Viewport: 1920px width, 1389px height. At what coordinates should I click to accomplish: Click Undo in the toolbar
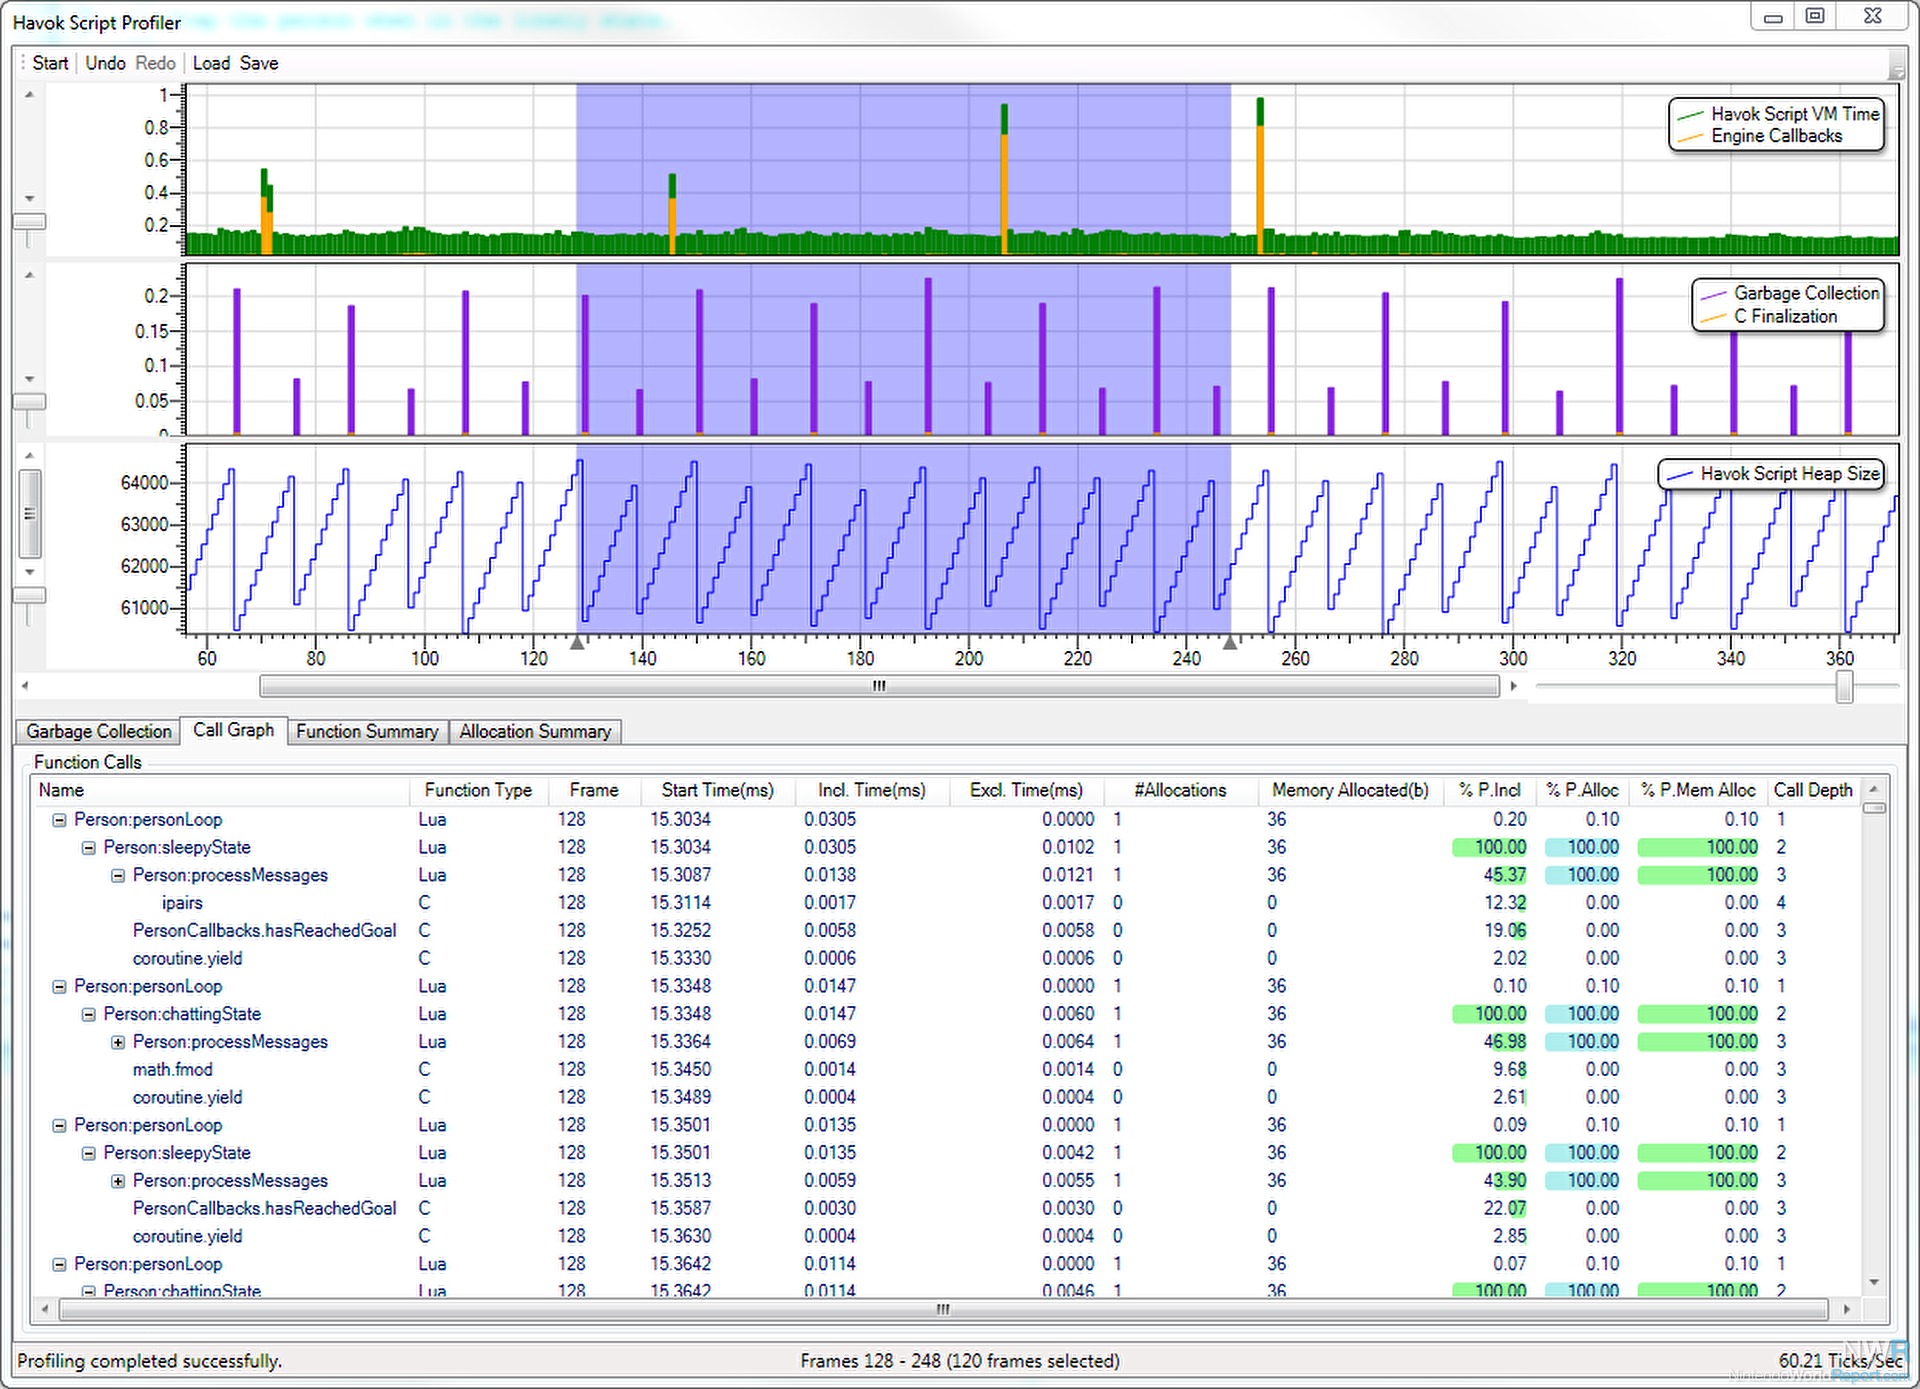tap(105, 63)
